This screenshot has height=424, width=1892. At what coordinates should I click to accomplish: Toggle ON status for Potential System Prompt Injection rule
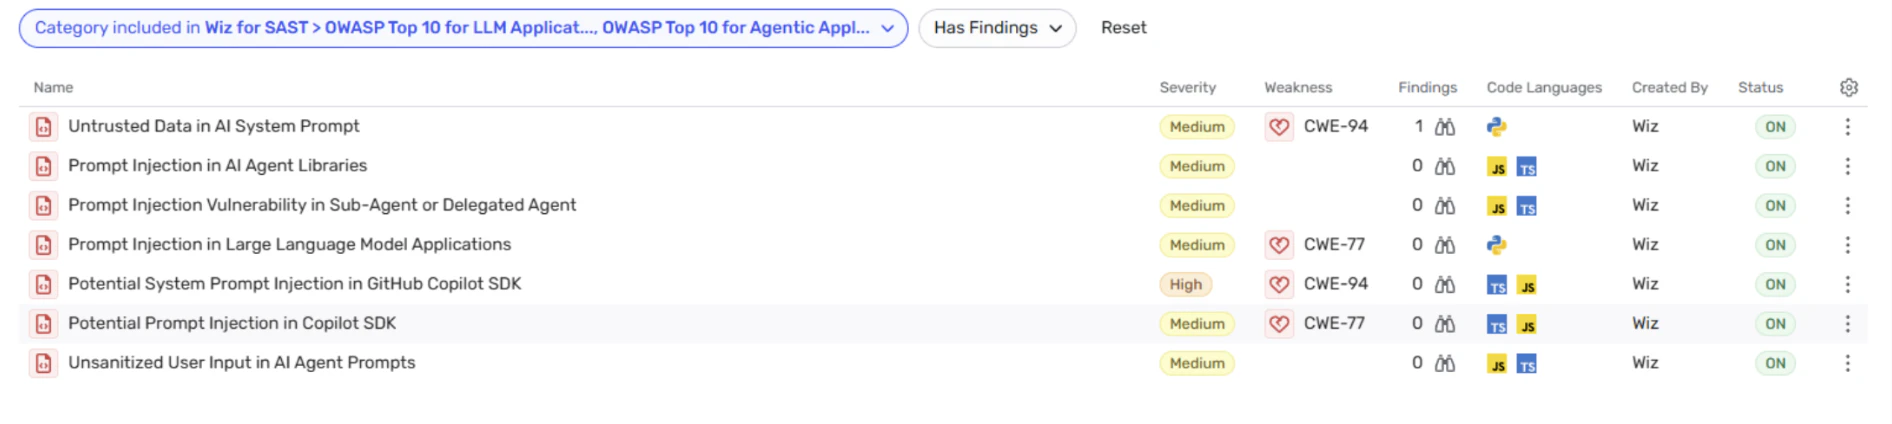pyautogui.click(x=1775, y=285)
